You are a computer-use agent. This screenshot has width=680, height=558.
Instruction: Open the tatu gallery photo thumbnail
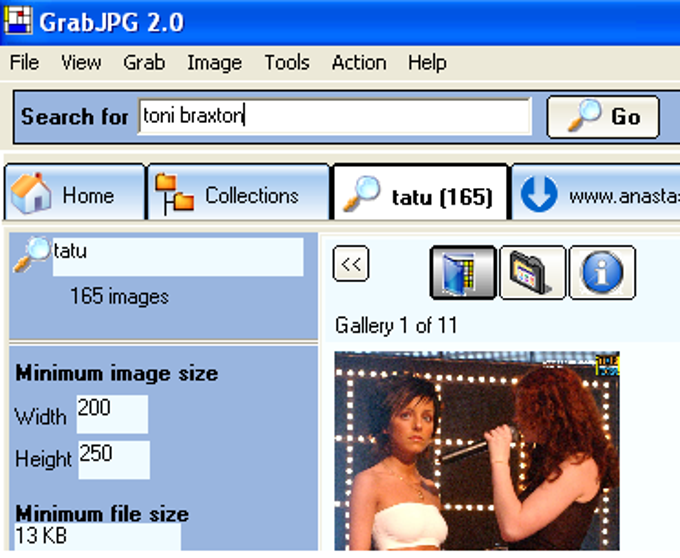477,451
